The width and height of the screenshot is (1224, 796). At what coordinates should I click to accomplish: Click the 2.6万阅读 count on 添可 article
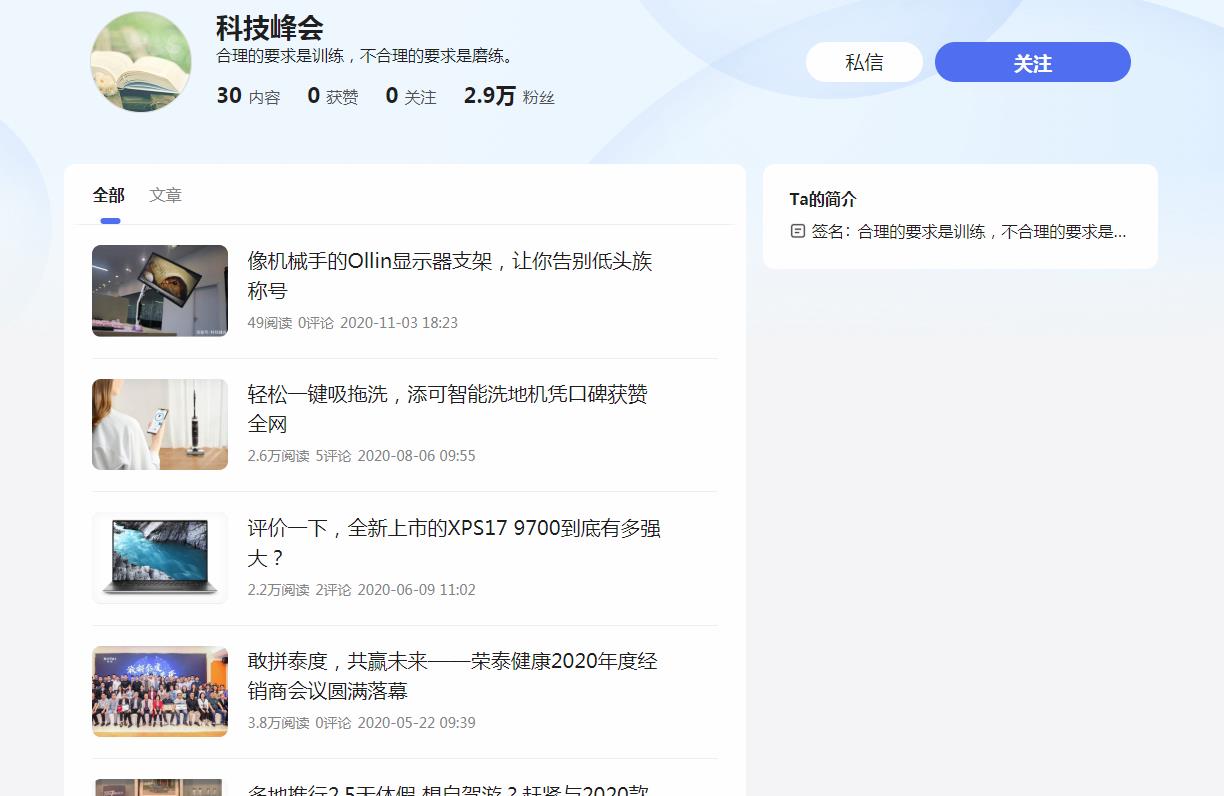point(278,456)
